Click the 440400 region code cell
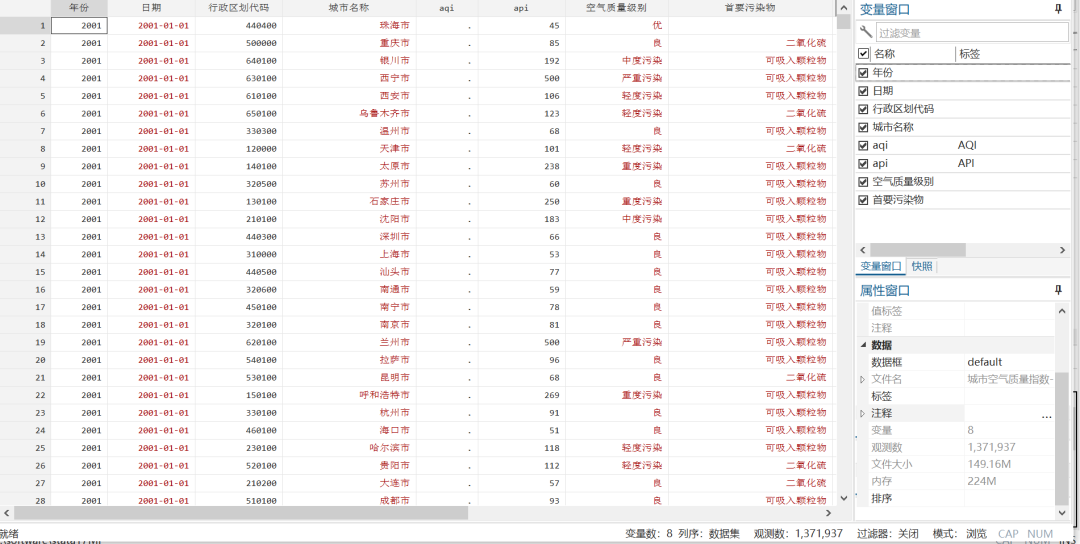Viewport: 1080px width, 544px height. click(238, 25)
